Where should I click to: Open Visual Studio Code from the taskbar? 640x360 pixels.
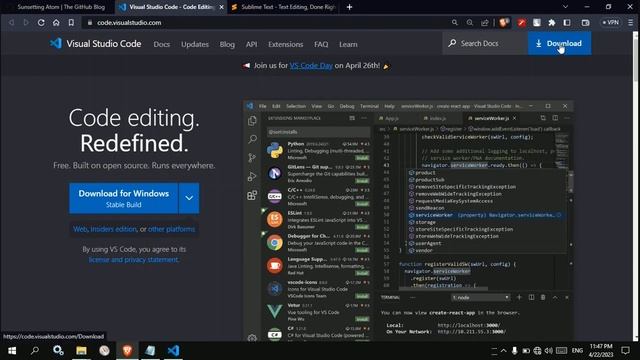[173, 351]
